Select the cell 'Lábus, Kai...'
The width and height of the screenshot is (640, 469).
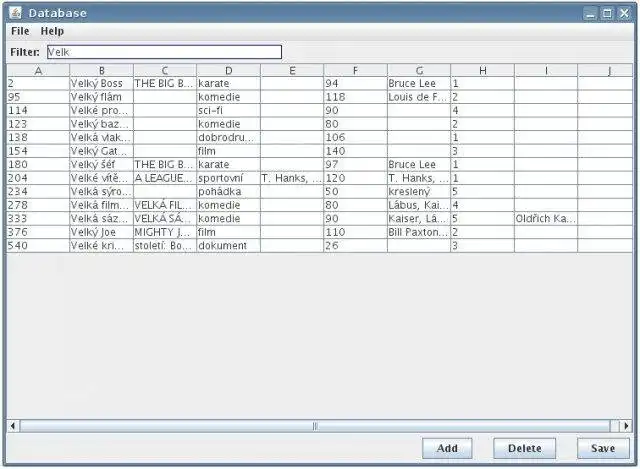[419, 205]
